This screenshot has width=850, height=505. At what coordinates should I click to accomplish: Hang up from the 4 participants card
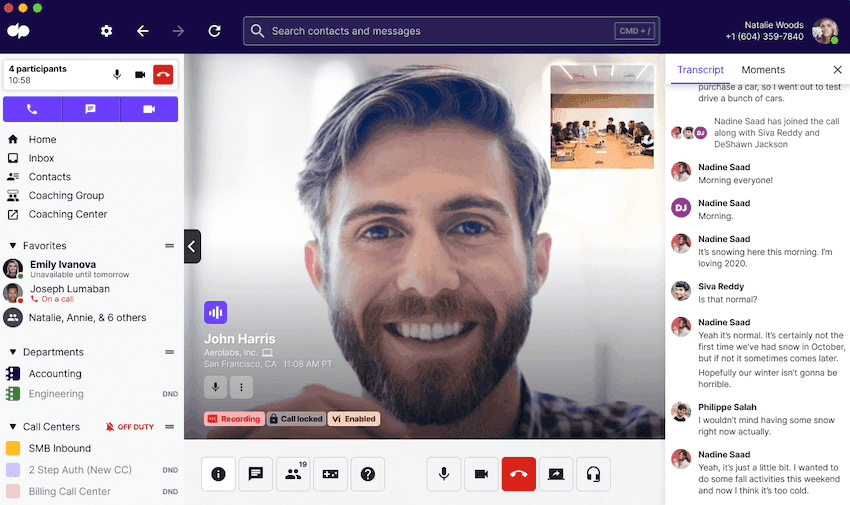(163, 74)
